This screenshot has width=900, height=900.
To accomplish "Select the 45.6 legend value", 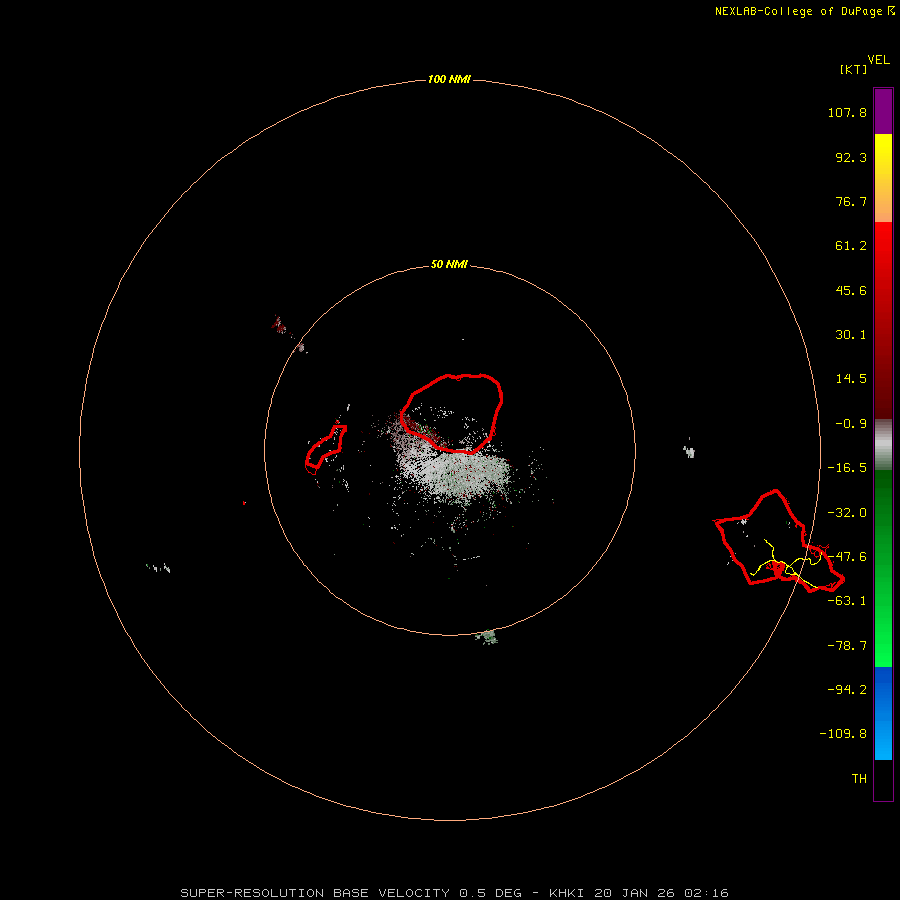I will (851, 290).
